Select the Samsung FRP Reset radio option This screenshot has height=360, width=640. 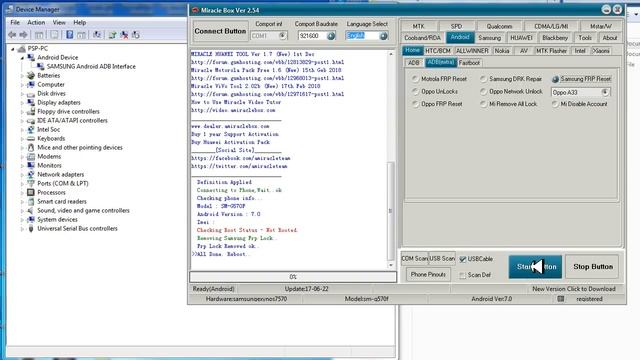555,79
